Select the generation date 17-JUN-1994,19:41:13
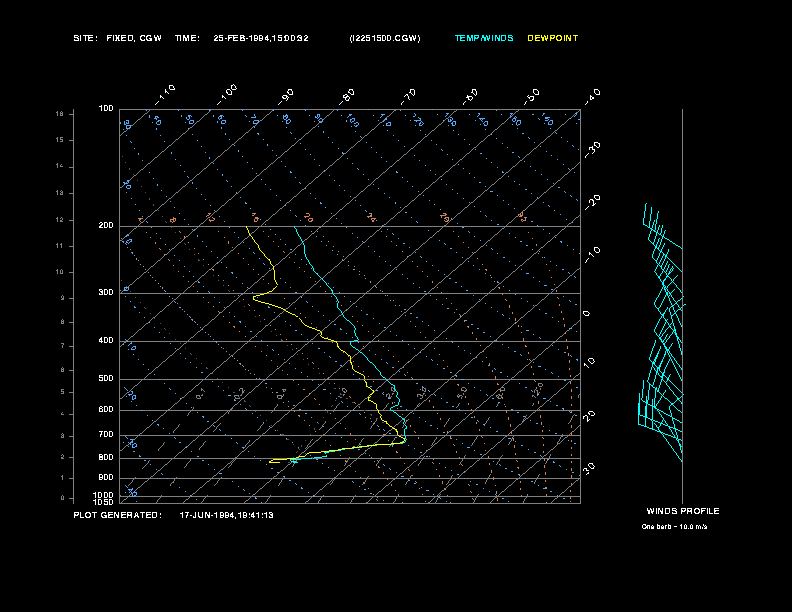The width and height of the screenshot is (792, 612). 227,515
